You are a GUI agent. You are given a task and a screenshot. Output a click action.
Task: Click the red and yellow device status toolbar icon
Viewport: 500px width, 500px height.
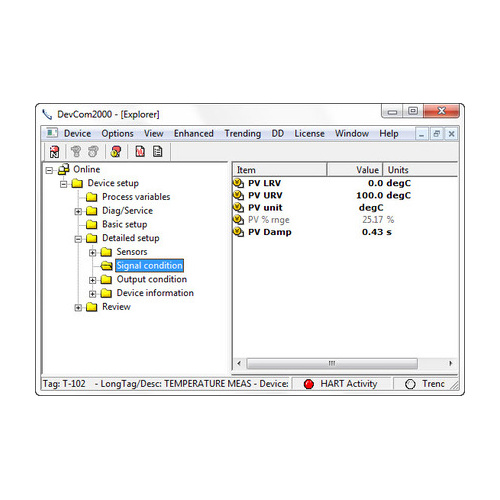click(x=116, y=152)
